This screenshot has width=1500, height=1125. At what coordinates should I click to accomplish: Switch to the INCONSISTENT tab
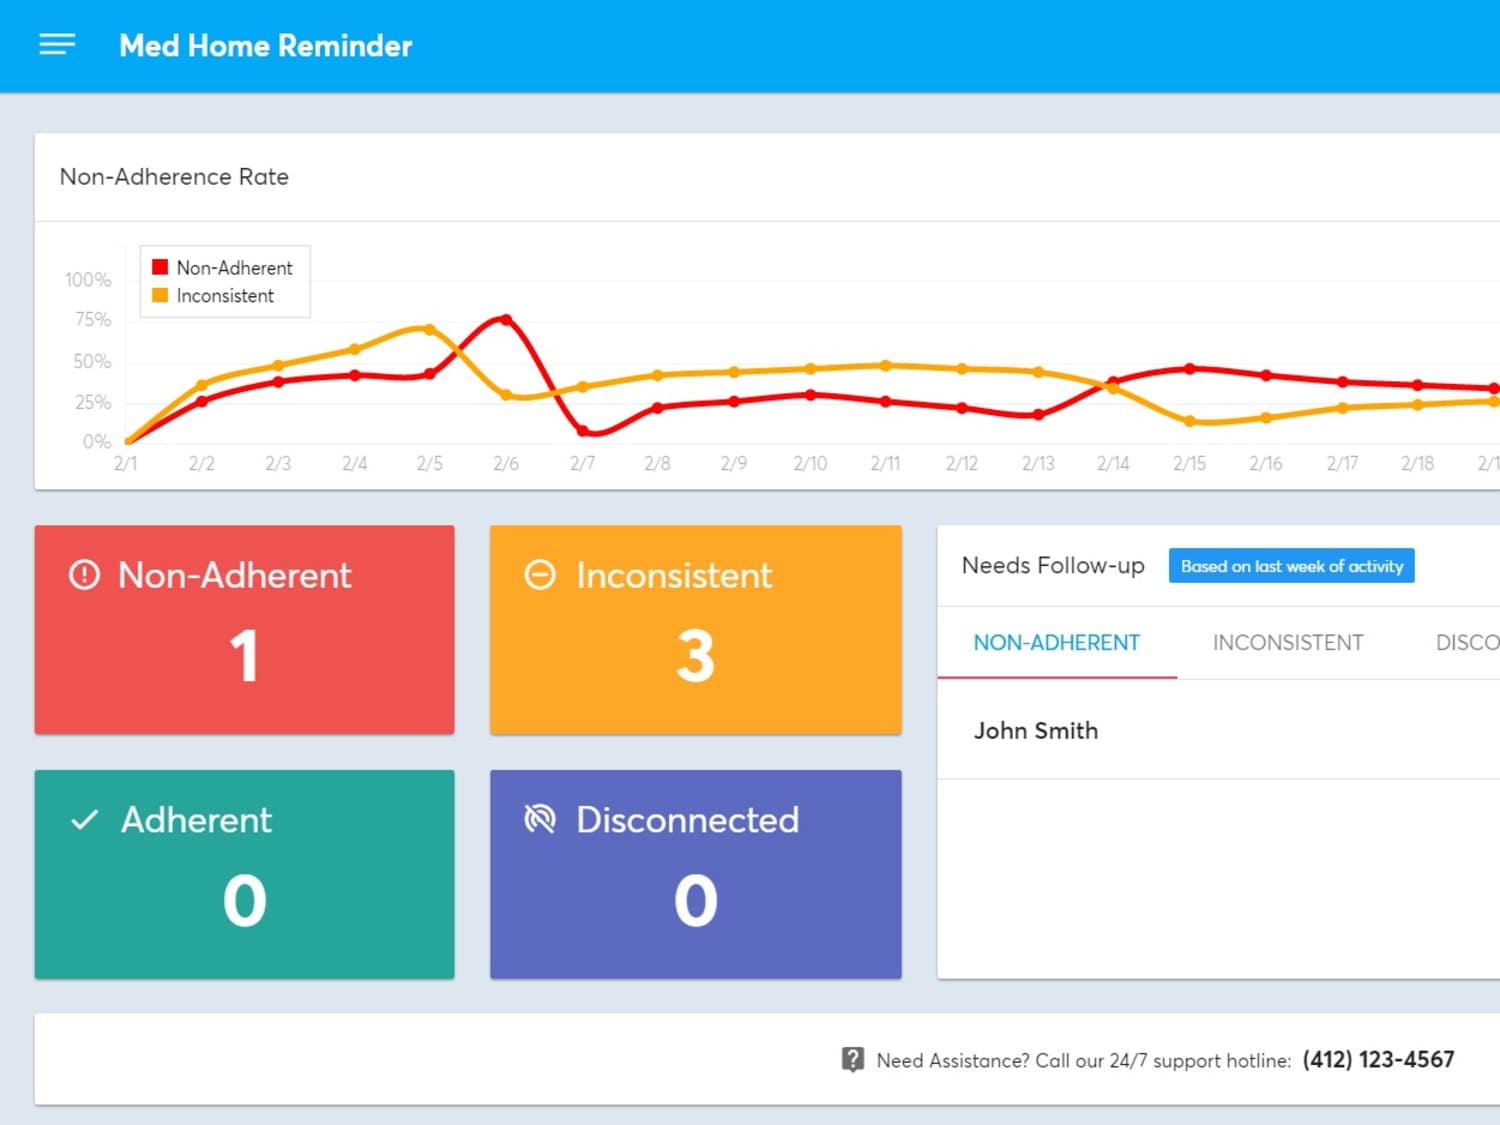tap(1288, 643)
